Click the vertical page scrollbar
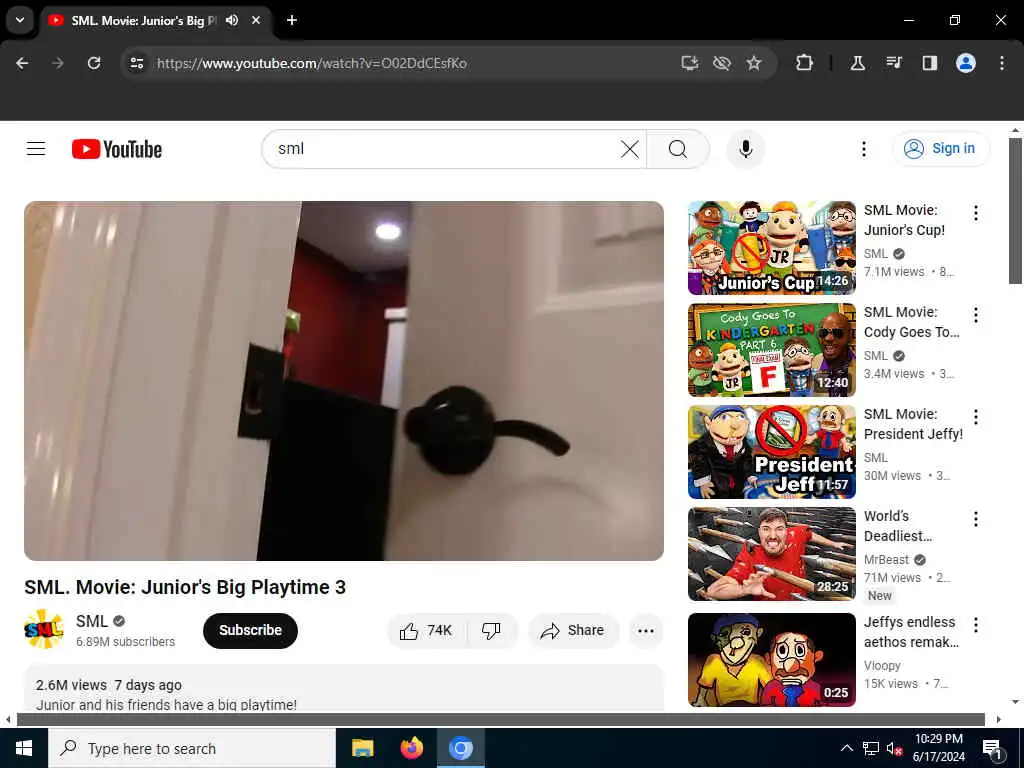This screenshot has width=1024, height=768. 1015,211
